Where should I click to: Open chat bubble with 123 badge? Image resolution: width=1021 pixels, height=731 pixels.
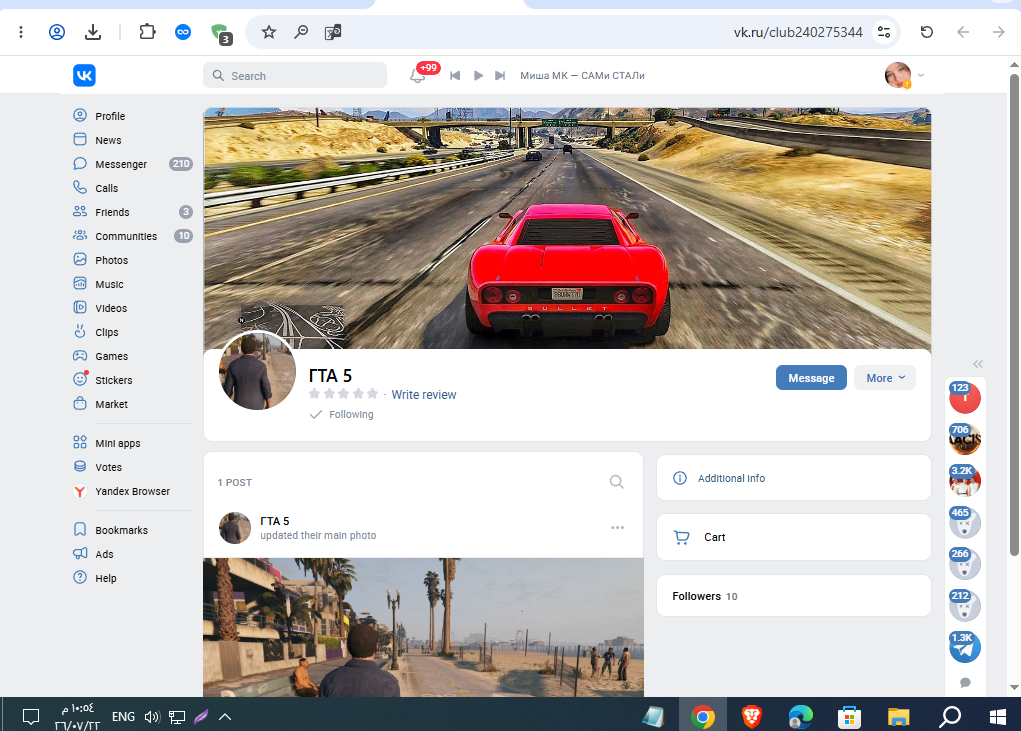[964, 397]
